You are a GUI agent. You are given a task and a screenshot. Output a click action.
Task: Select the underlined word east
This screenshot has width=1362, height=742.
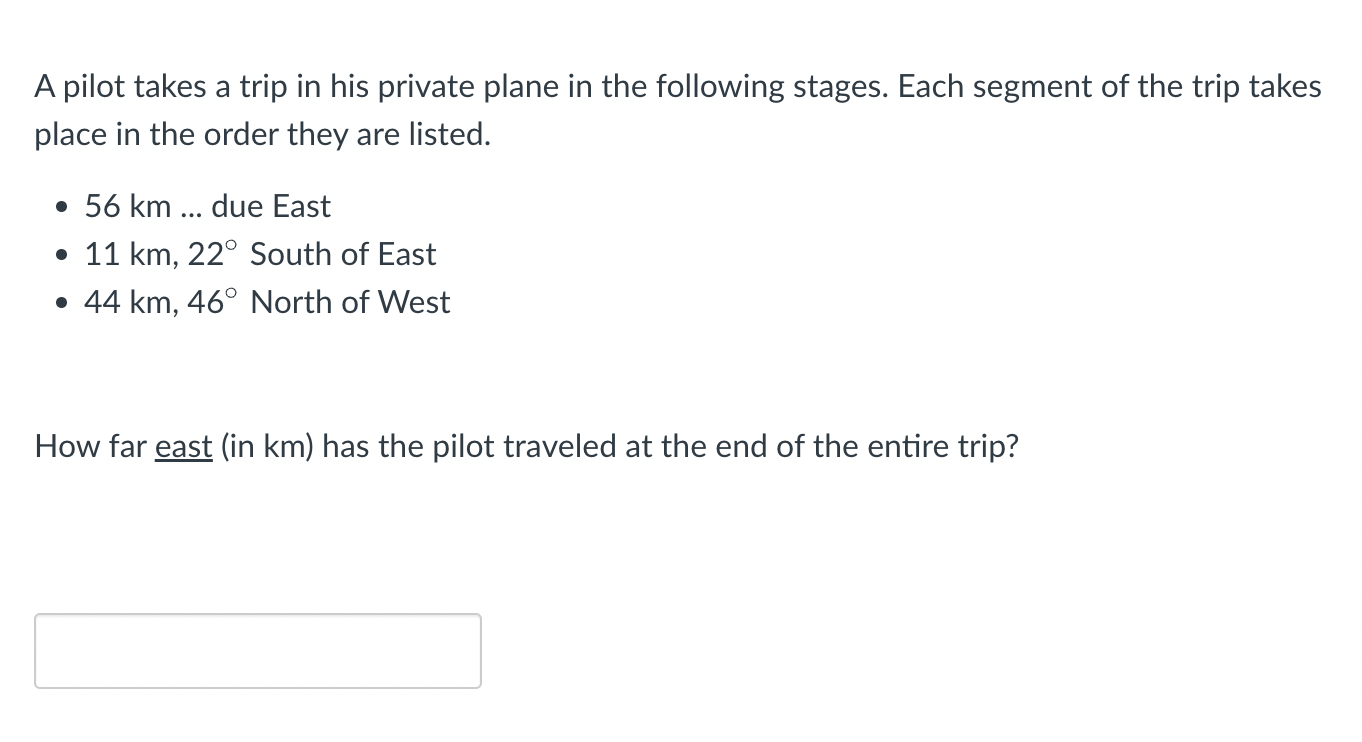point(183,447)
